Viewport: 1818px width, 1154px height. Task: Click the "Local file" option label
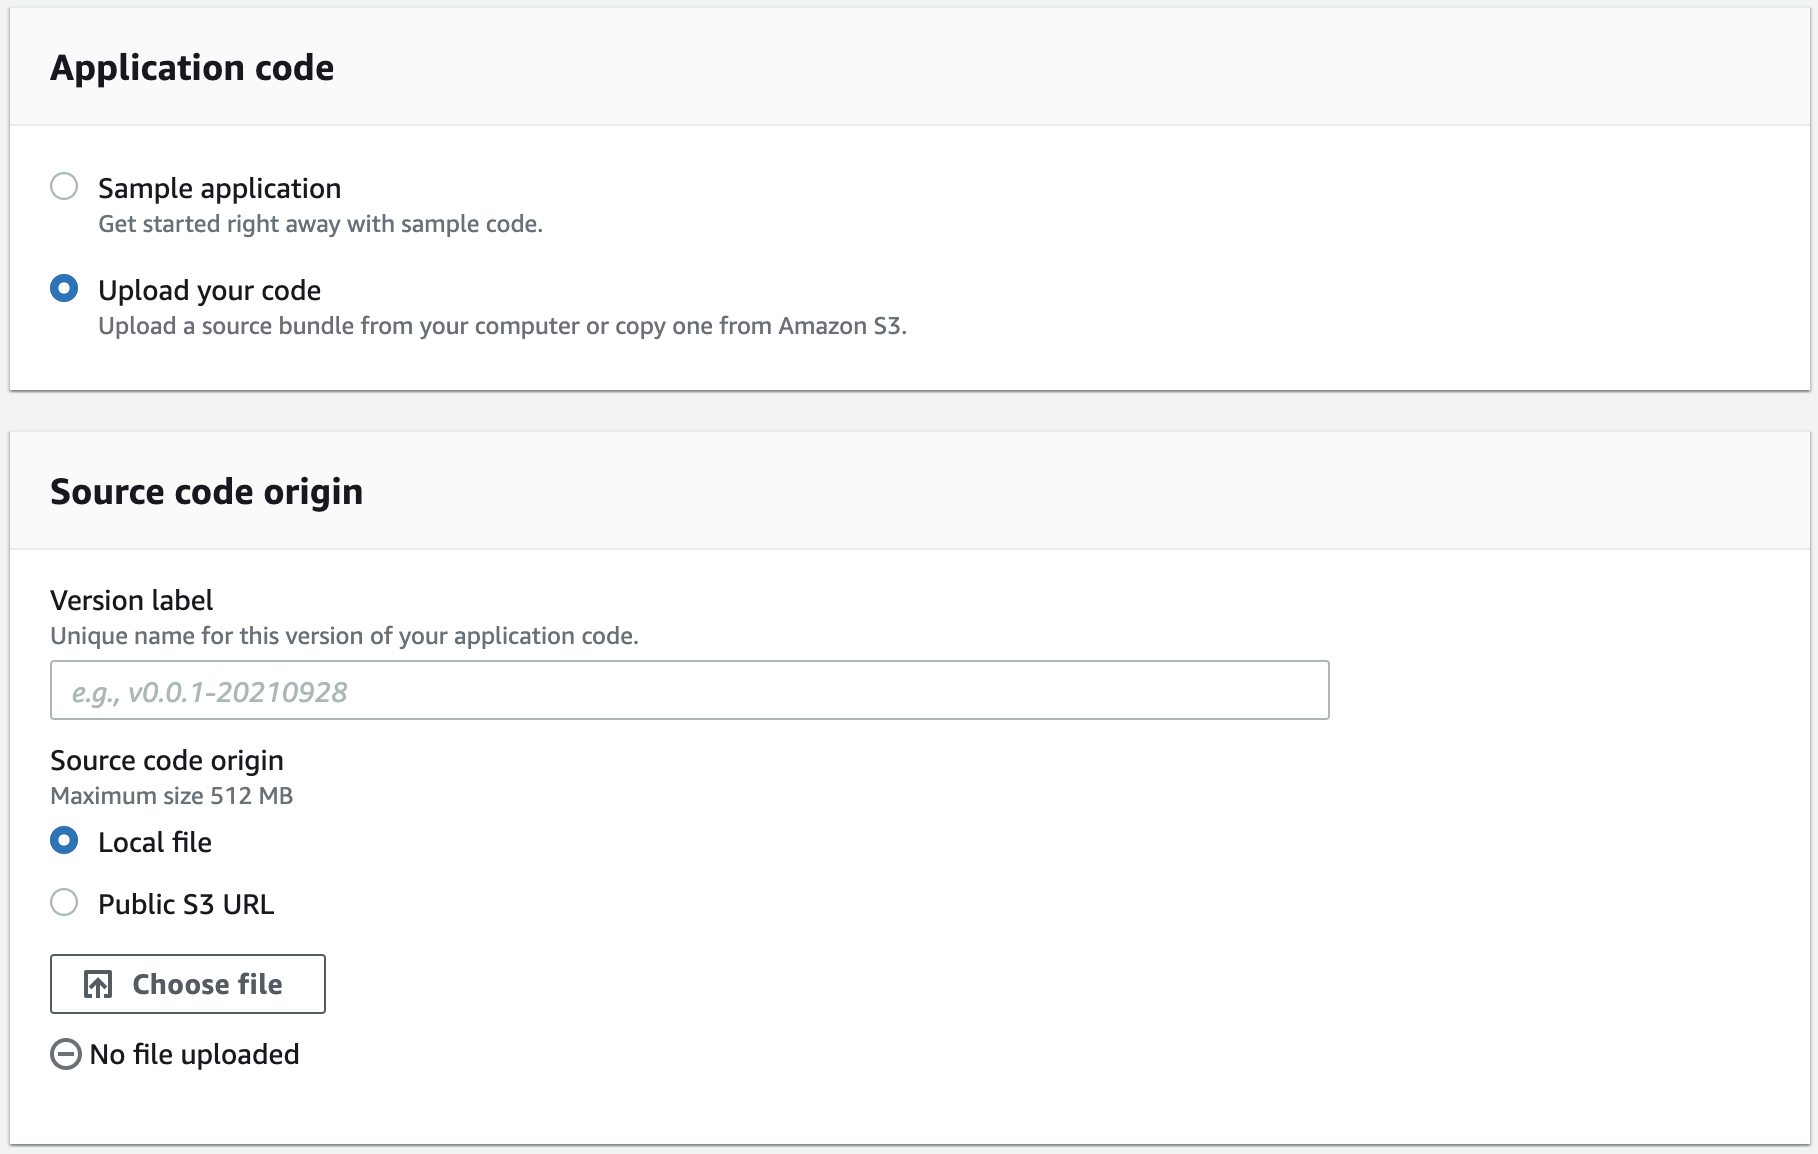[155, 842]
